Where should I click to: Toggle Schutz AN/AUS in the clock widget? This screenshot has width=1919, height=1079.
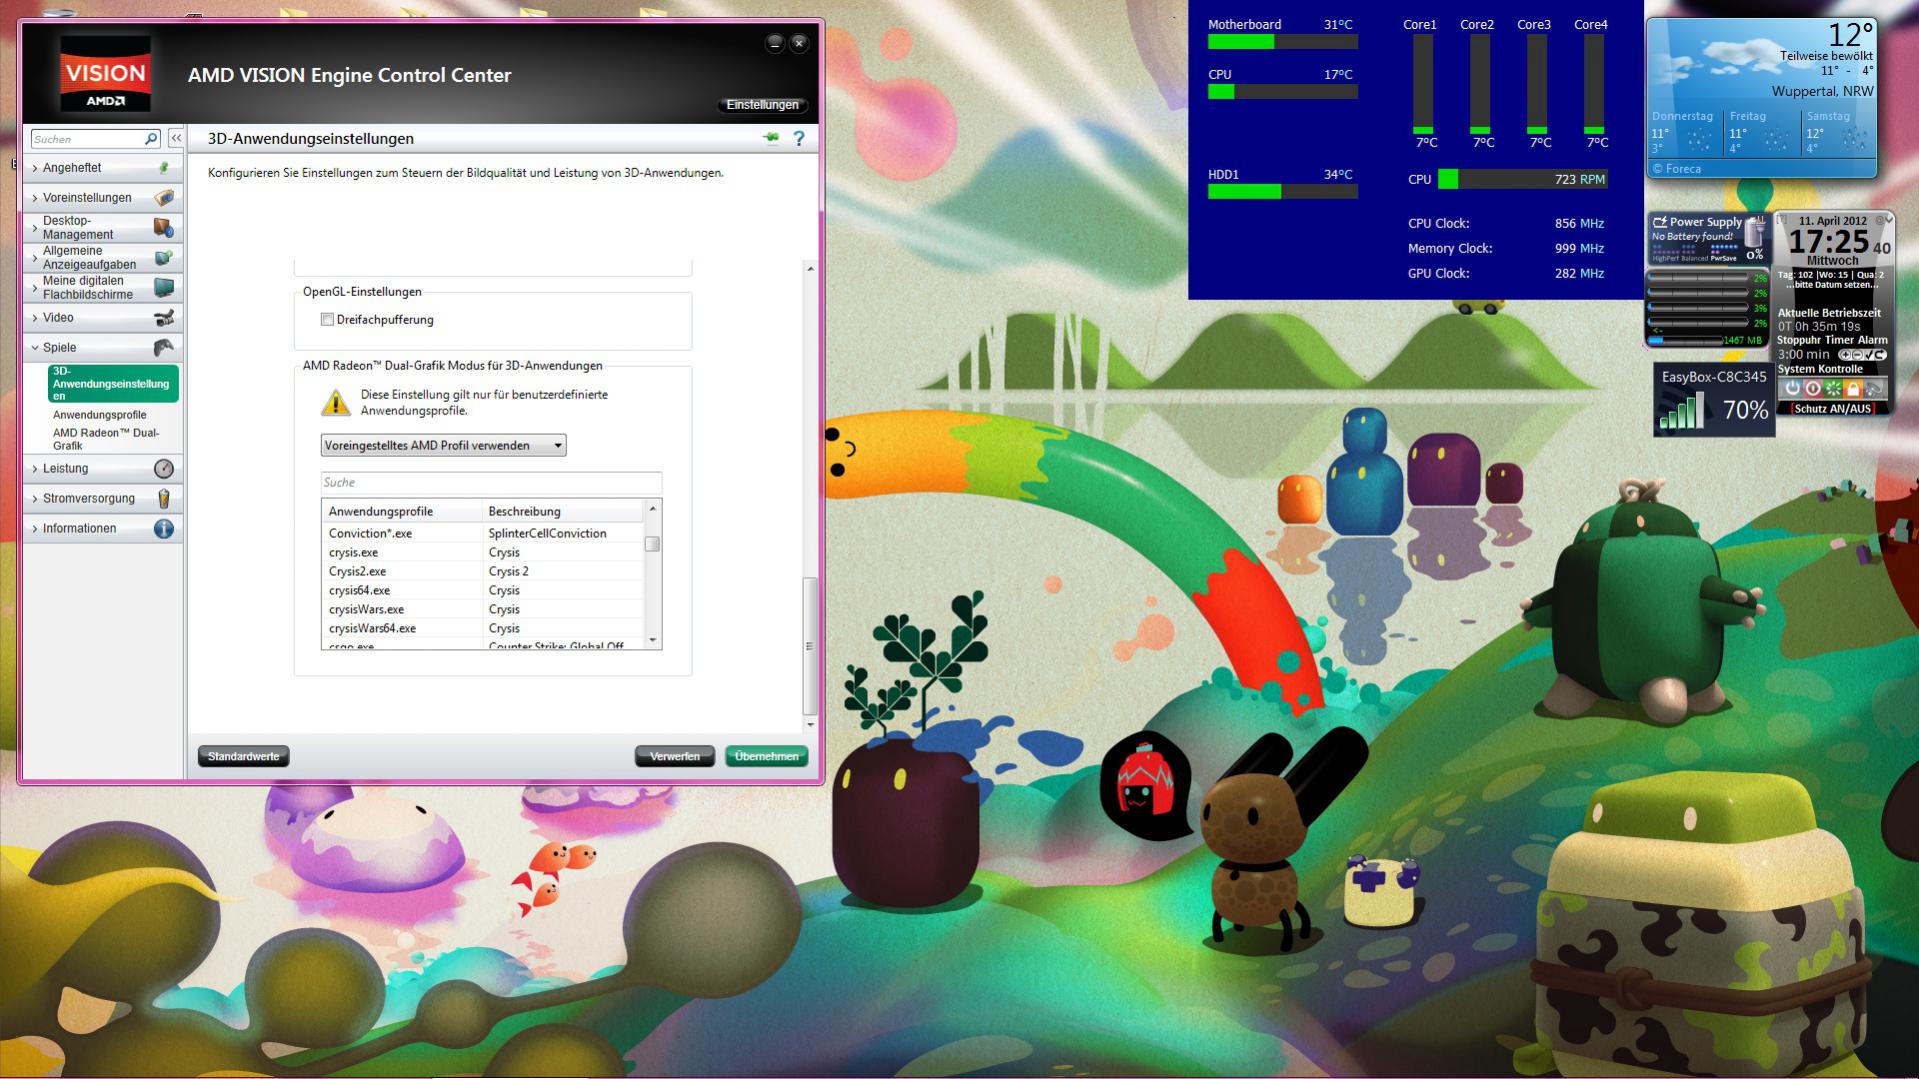tap(1833, 409)
